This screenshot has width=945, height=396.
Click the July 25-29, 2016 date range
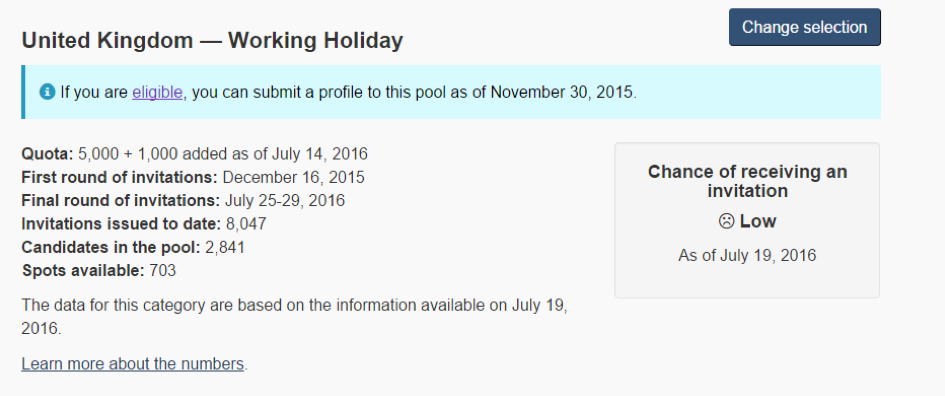pos(285,200)
